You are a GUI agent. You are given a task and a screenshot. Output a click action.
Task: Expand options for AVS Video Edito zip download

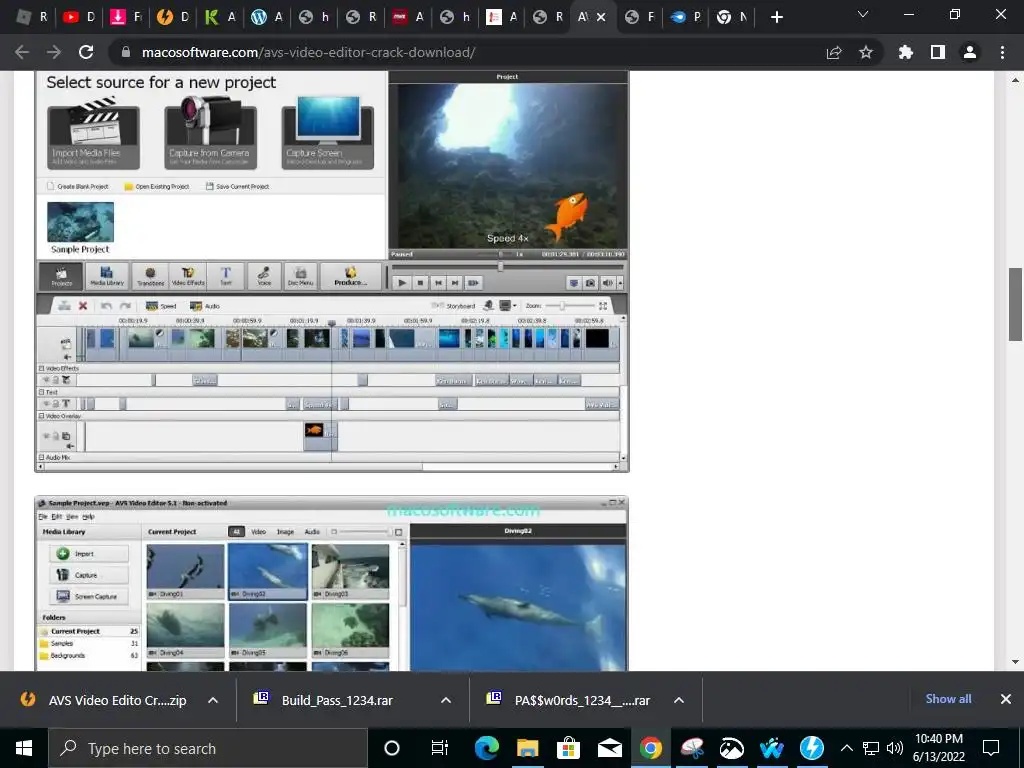[213, 700]
